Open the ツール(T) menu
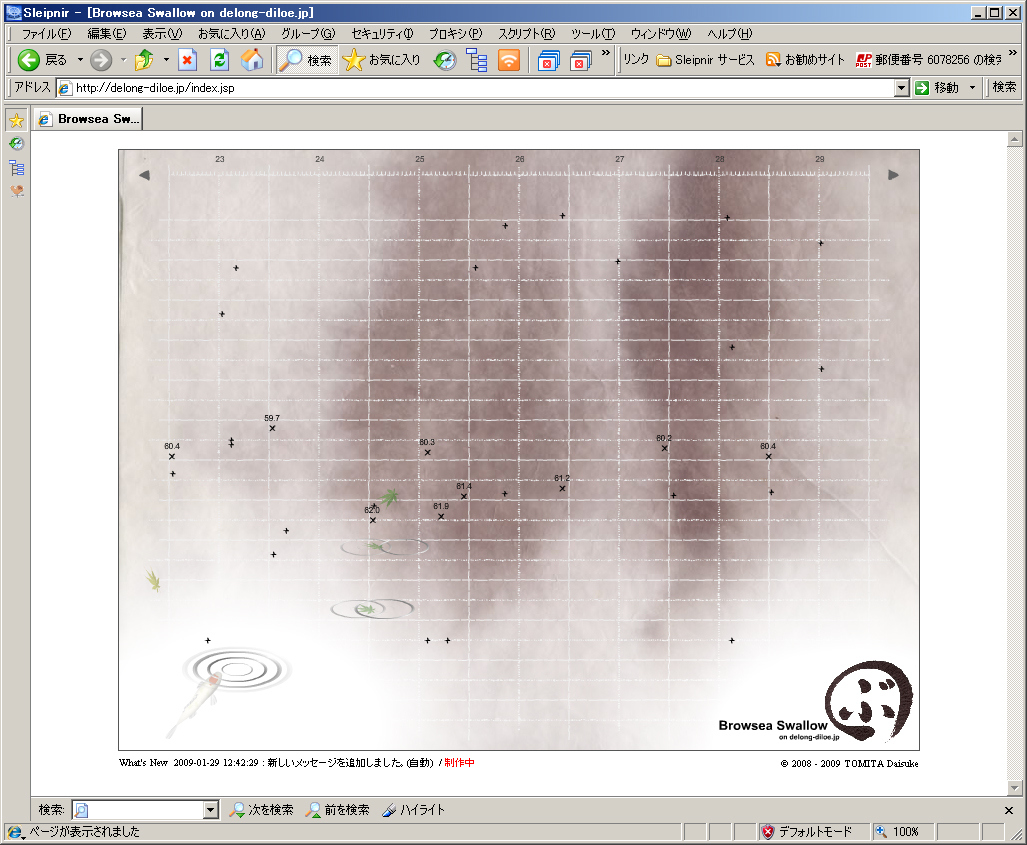 [592, 33]
